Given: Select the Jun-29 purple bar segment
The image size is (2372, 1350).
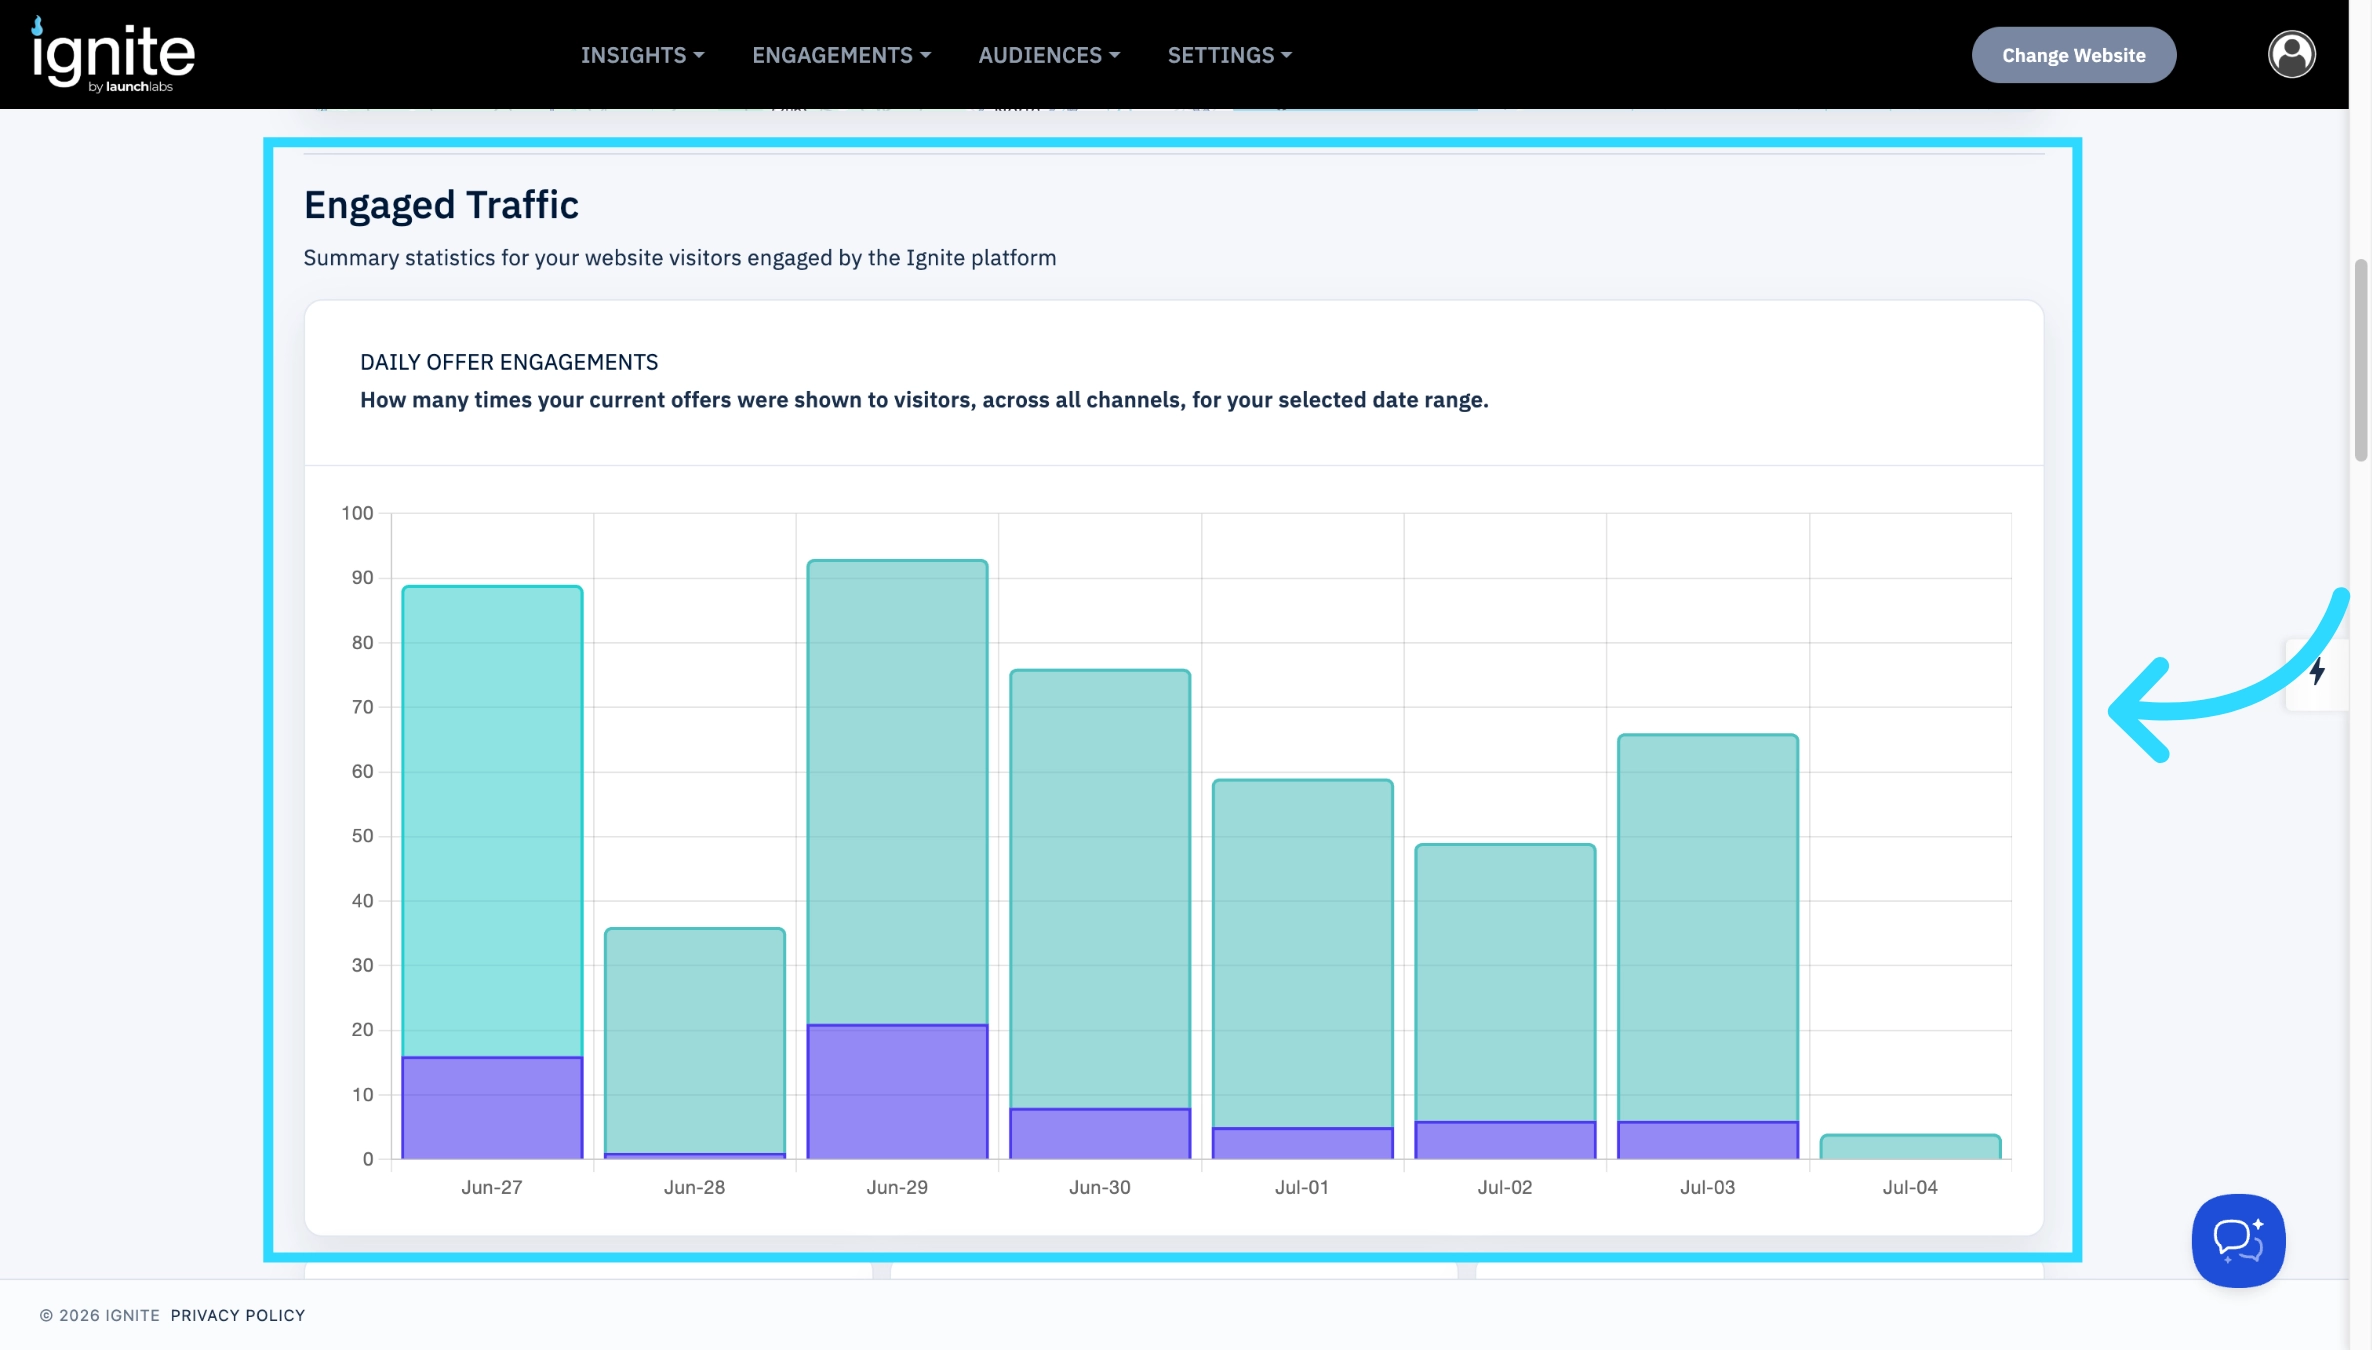Looking at the screenshot, I should tap(897, 1092).
